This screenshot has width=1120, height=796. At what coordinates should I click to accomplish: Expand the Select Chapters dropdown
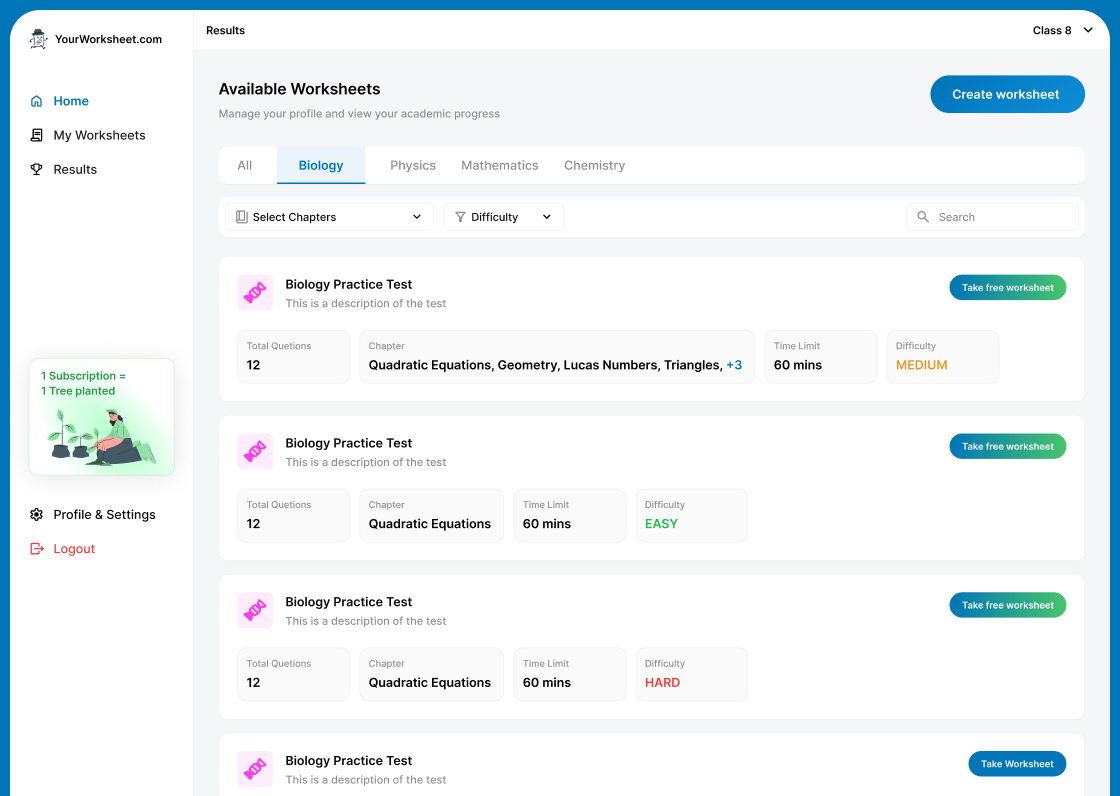click(328, 216)
